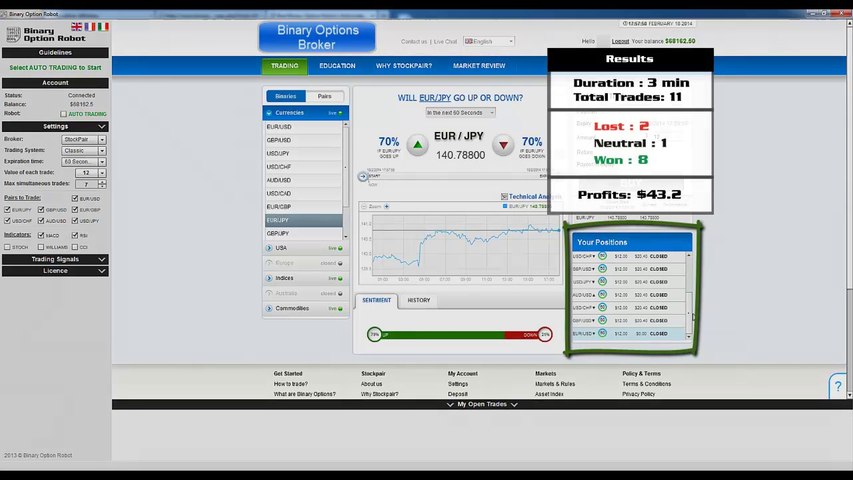Zoom in the chart with the plus icon

coord(386,207)
